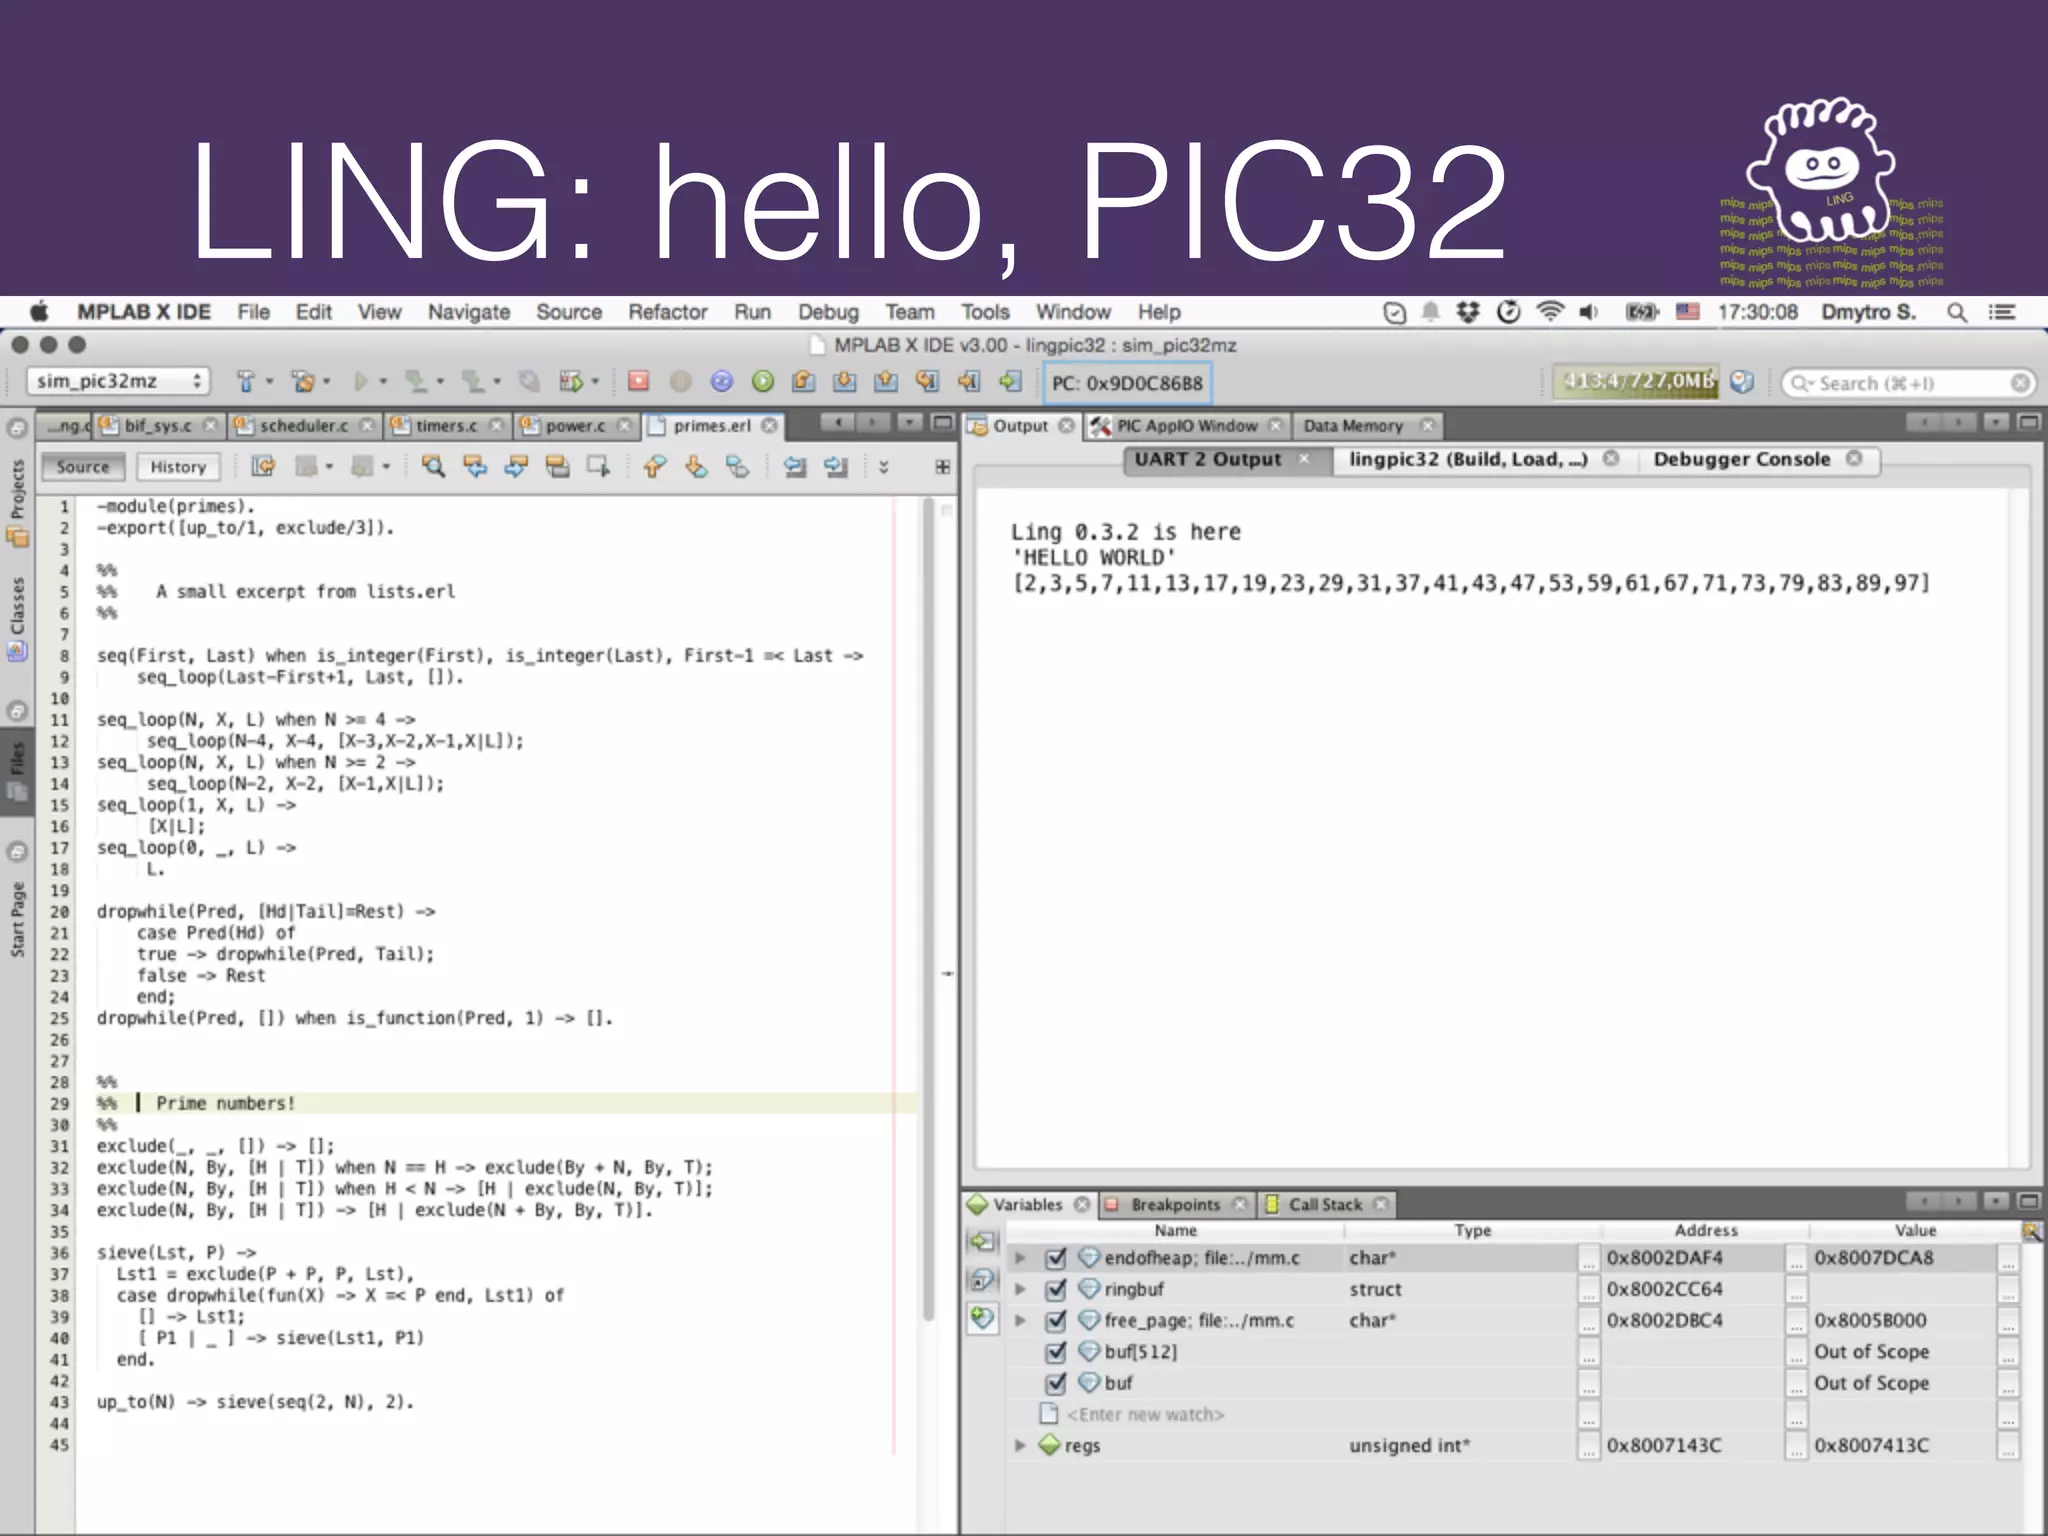This screenshot has height=1536, width=2048.
Task: Open the Clean and Build dropdown arrow
Action: click(327, 382)
